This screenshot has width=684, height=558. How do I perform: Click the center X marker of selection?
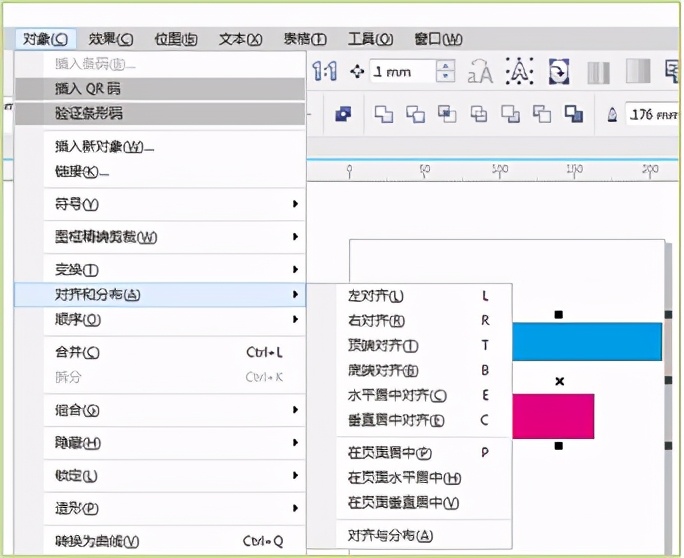560,381
